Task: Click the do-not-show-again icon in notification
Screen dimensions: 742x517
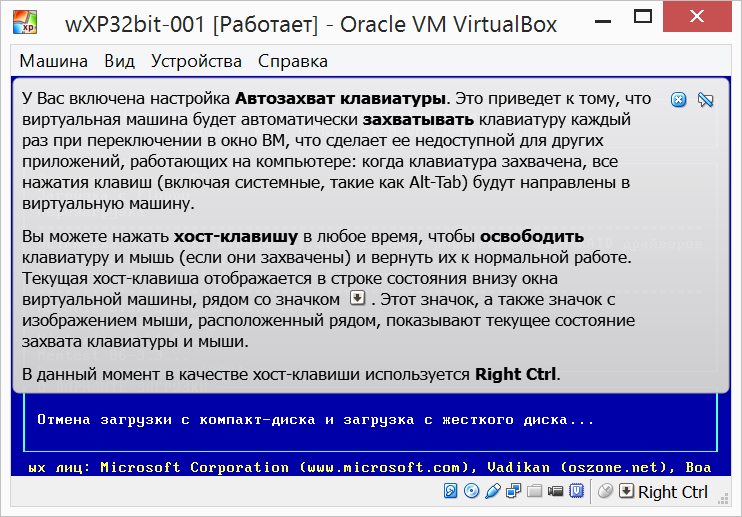Action: (x=705, y=100)
